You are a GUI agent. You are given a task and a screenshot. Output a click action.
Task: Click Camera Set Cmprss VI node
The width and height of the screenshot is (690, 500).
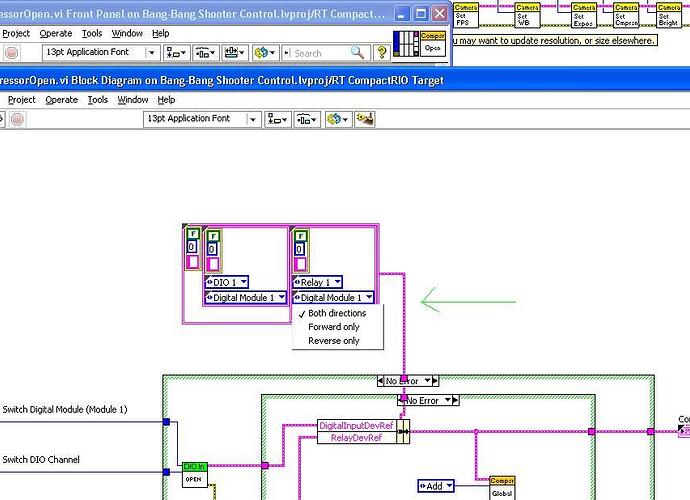(x=626, y=16)
